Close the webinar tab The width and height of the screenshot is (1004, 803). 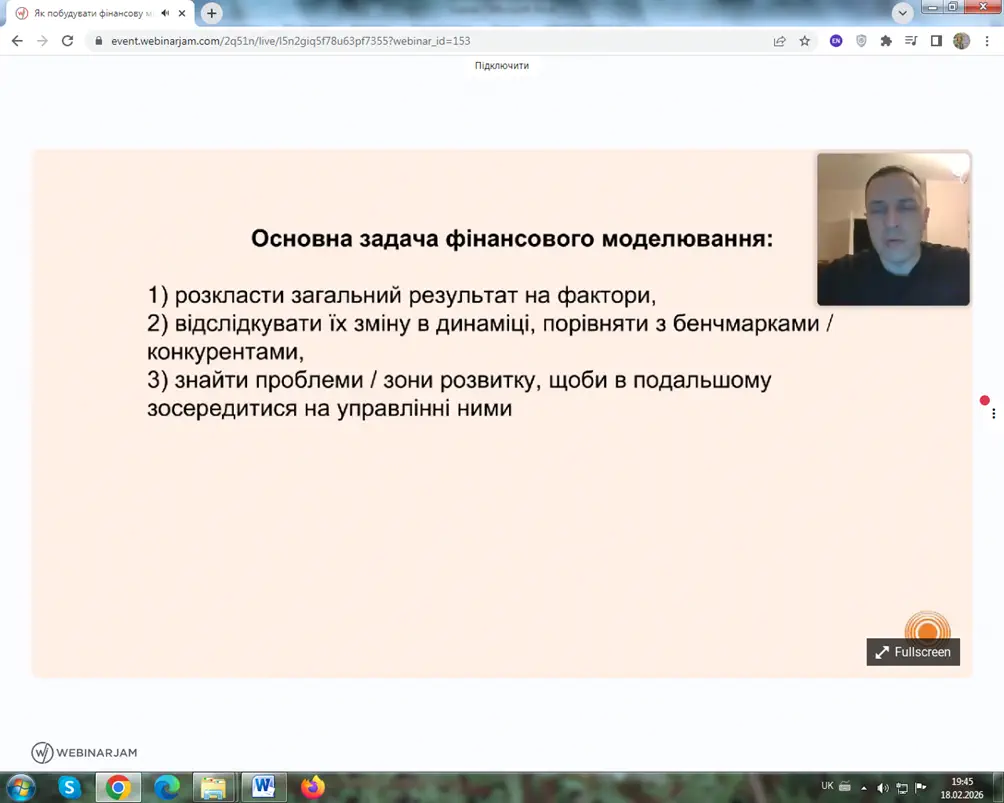point(182,13)
